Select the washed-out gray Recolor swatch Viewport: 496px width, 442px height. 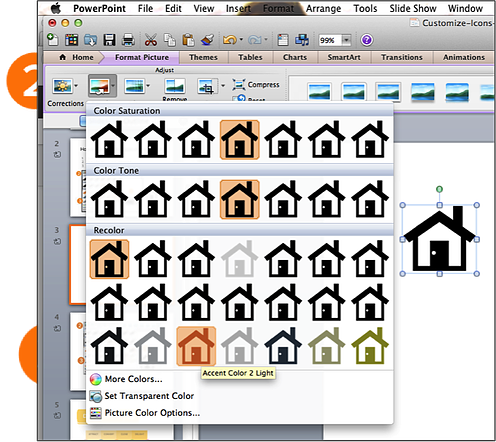[239, 259]
